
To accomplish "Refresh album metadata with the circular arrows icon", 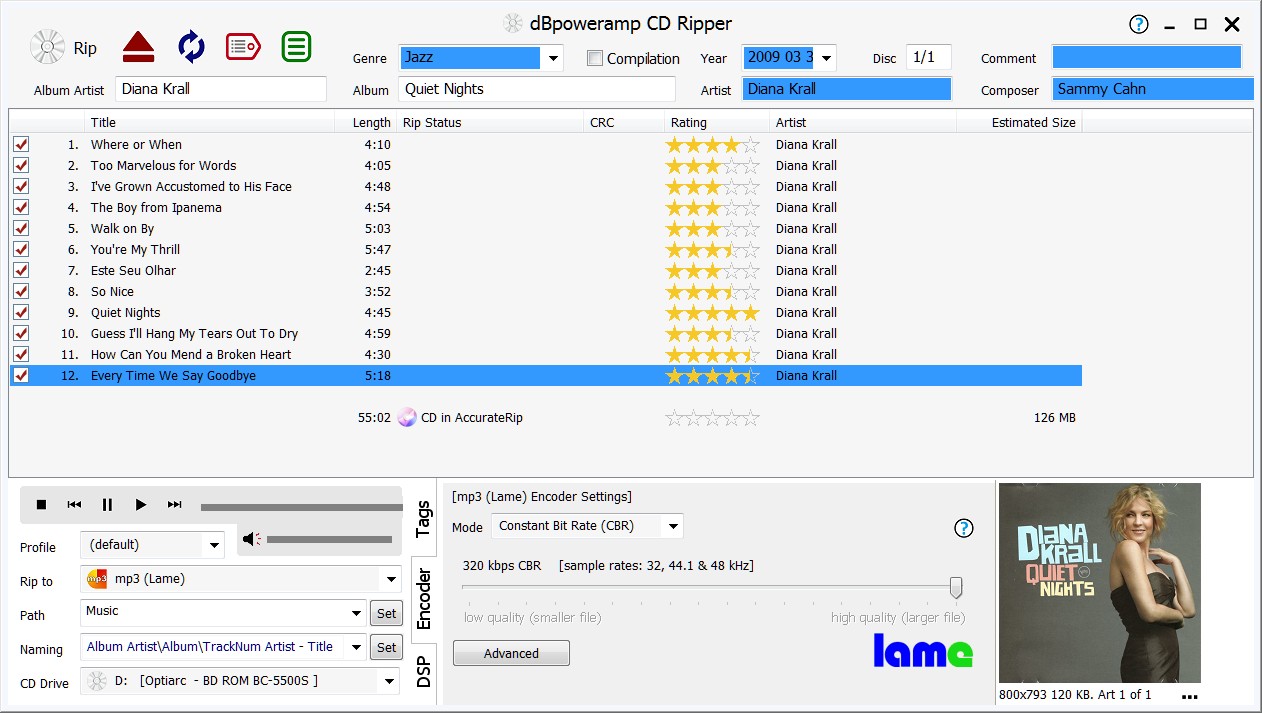I will pyautogui.click(x=190, y=47).
